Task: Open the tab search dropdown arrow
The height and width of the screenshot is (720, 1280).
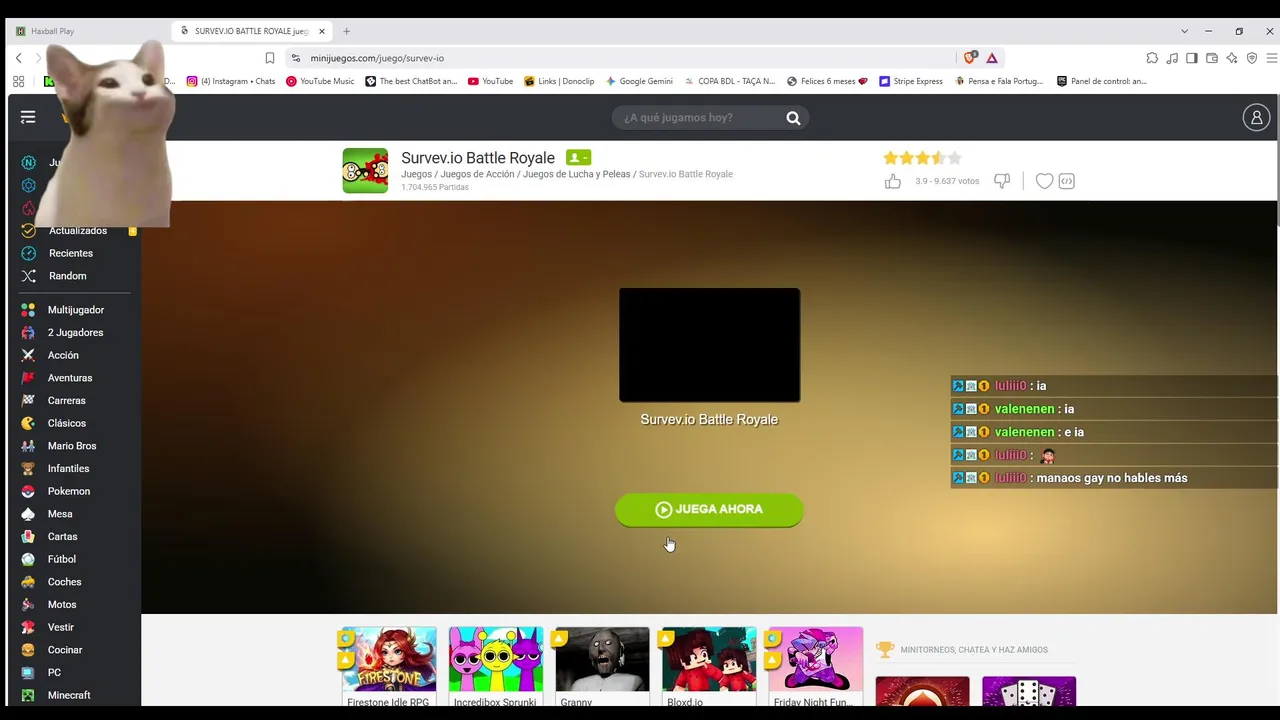Action: pyautogui.click(x=1184, y=31)
